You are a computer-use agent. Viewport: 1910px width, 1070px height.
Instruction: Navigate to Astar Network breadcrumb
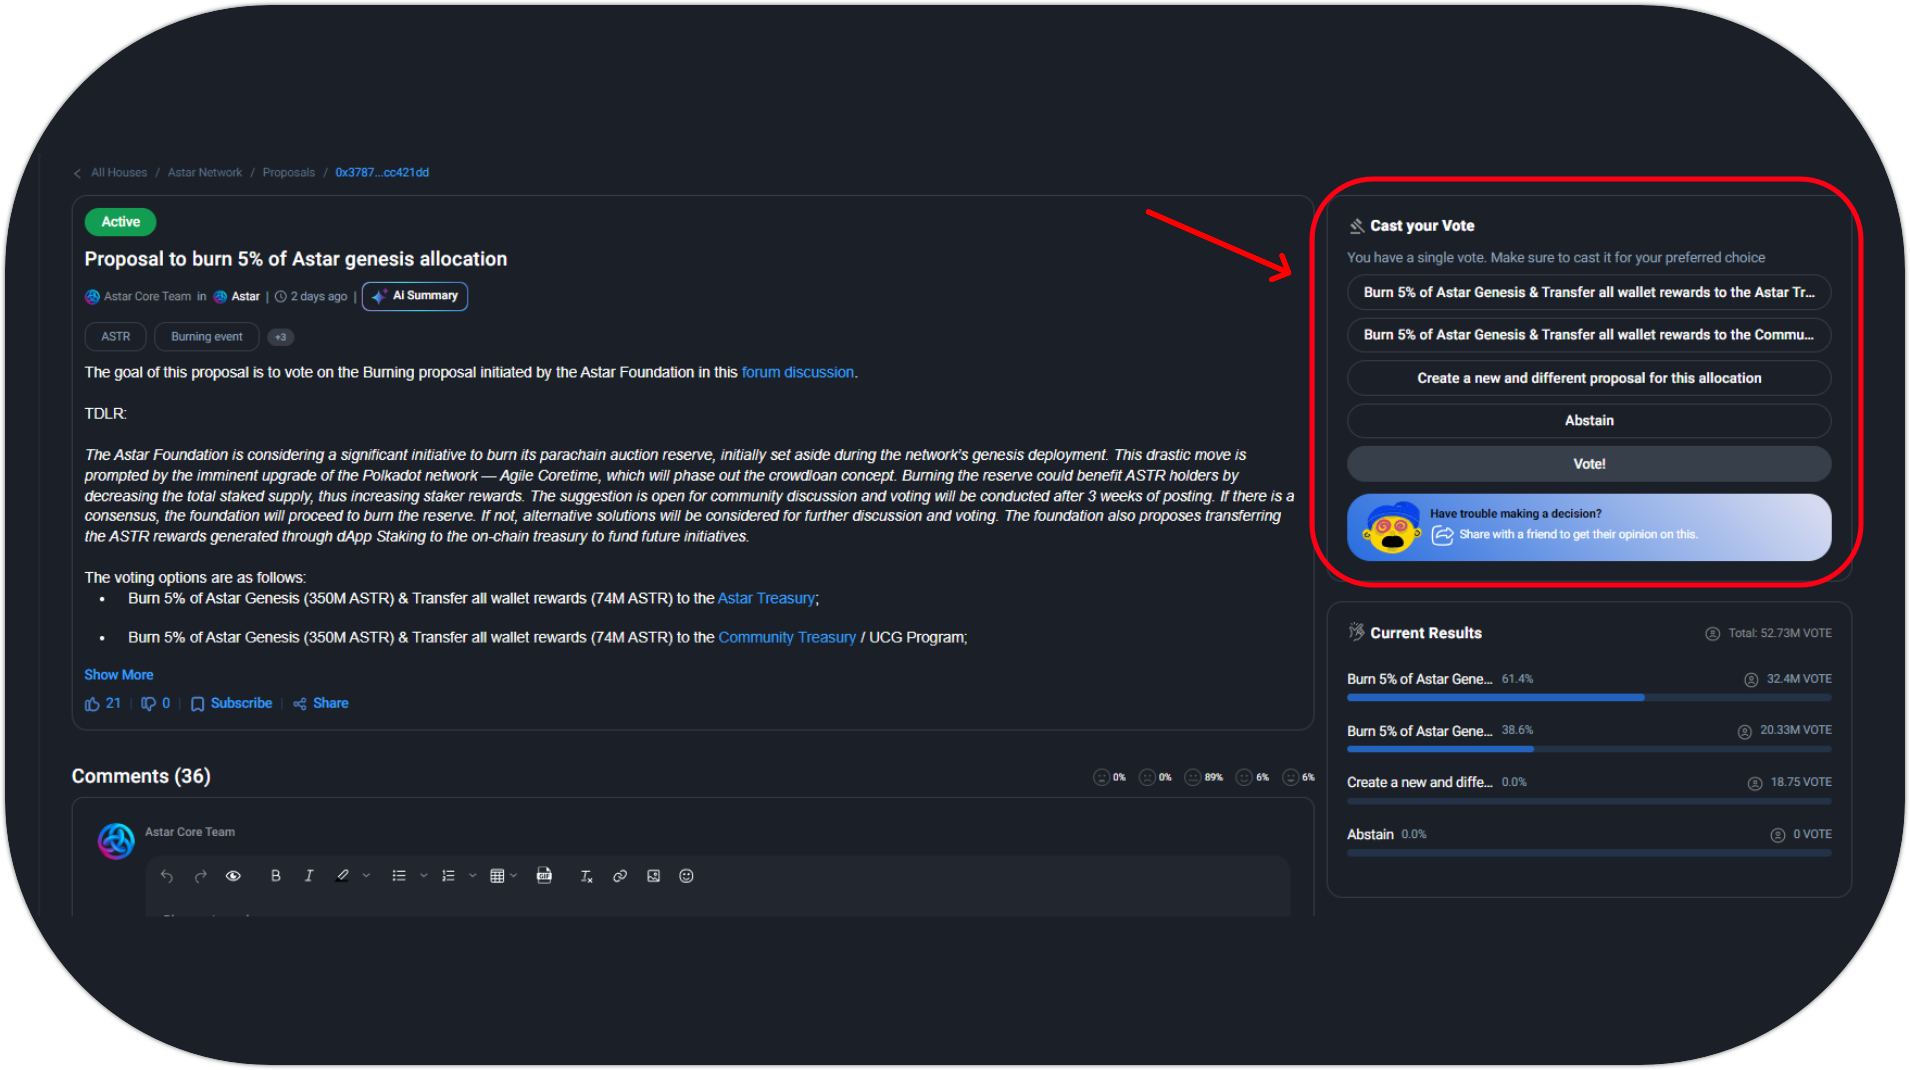click(x=204, y=173)
